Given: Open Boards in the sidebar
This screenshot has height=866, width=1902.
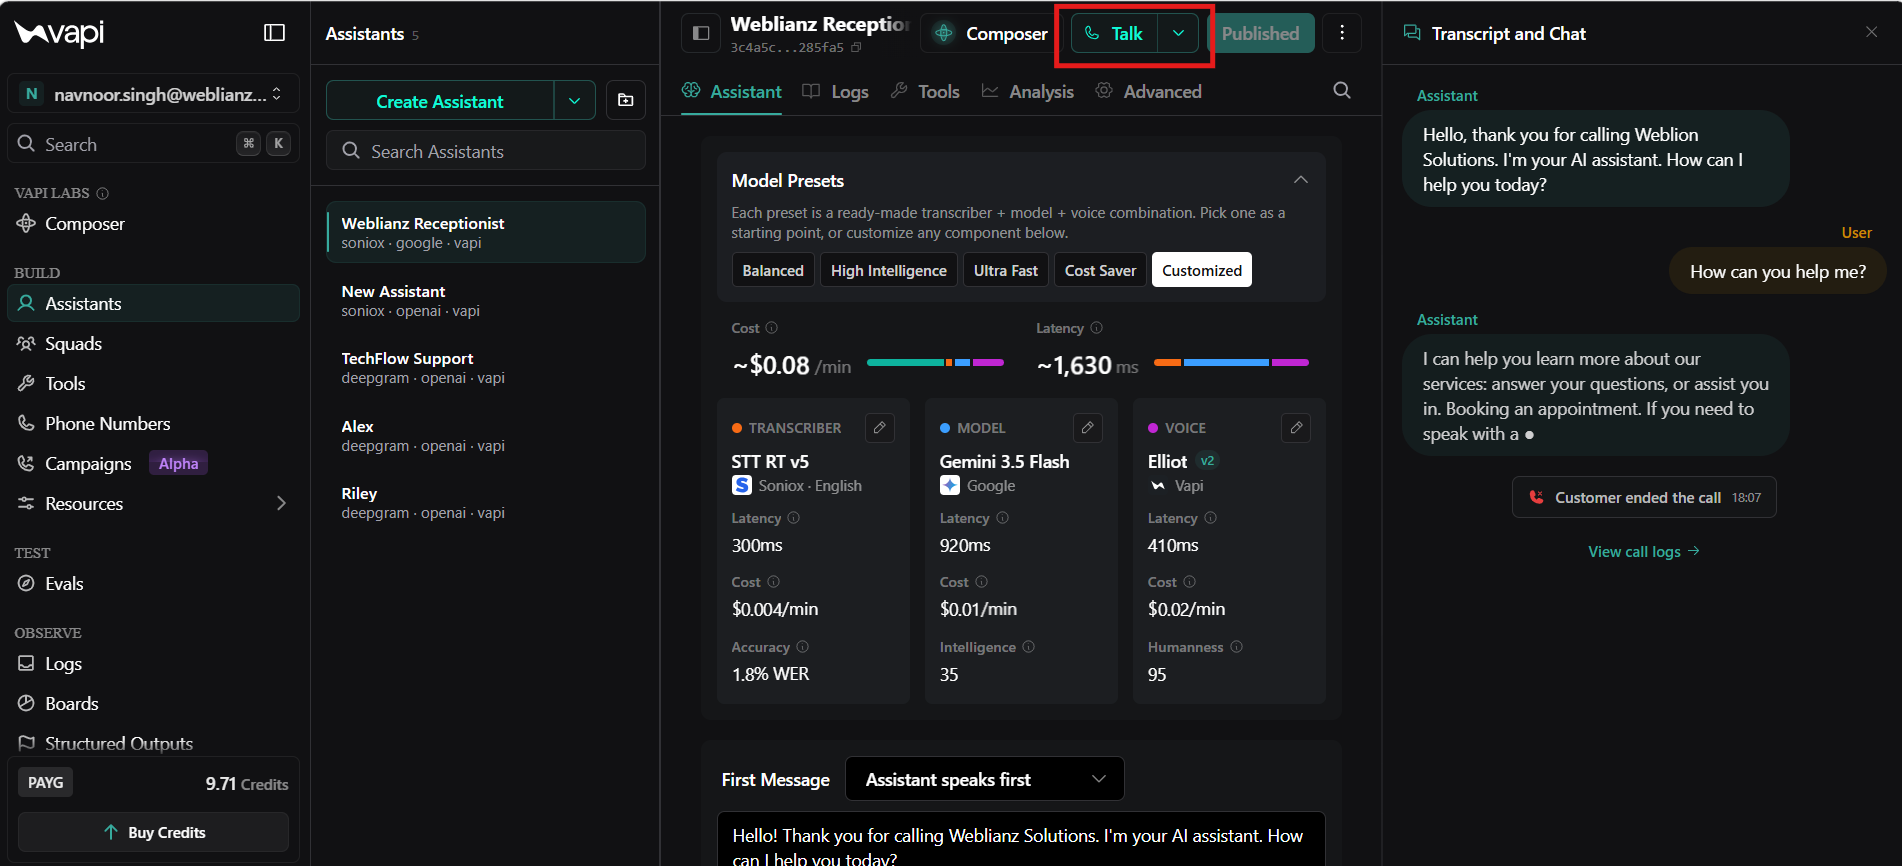Looking at the screenshot, I should point(153,704).
